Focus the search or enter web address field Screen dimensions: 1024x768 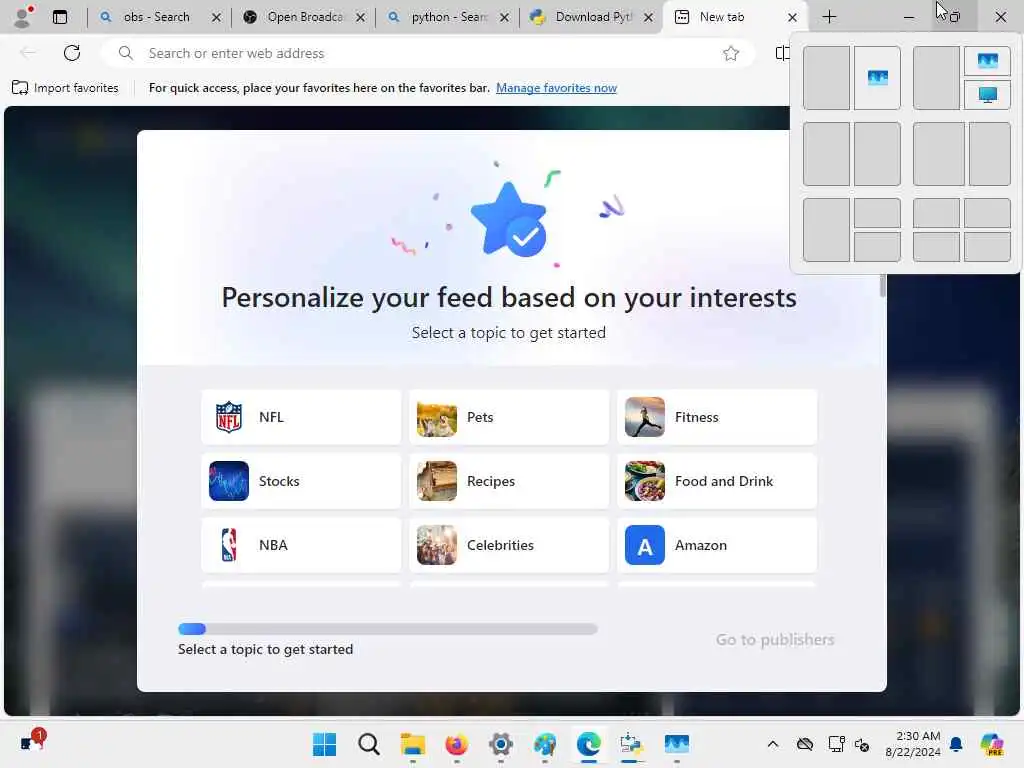[428, 53]
